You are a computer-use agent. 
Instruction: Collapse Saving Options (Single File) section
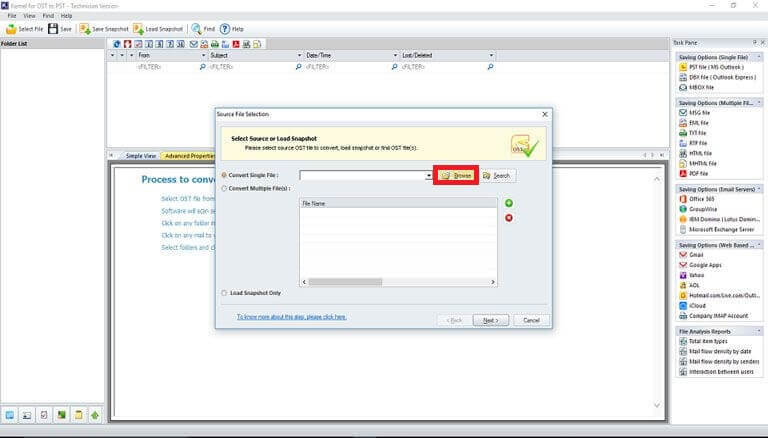pos(759,57)
